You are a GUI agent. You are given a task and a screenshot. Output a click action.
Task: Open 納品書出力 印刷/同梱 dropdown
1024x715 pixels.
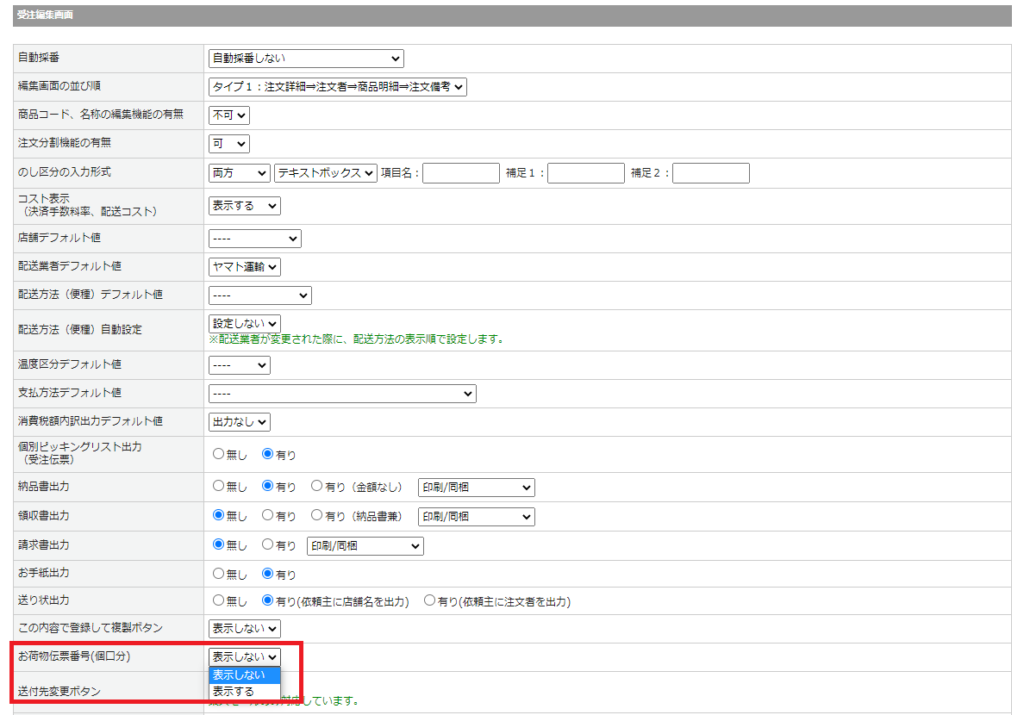point(476,487)
